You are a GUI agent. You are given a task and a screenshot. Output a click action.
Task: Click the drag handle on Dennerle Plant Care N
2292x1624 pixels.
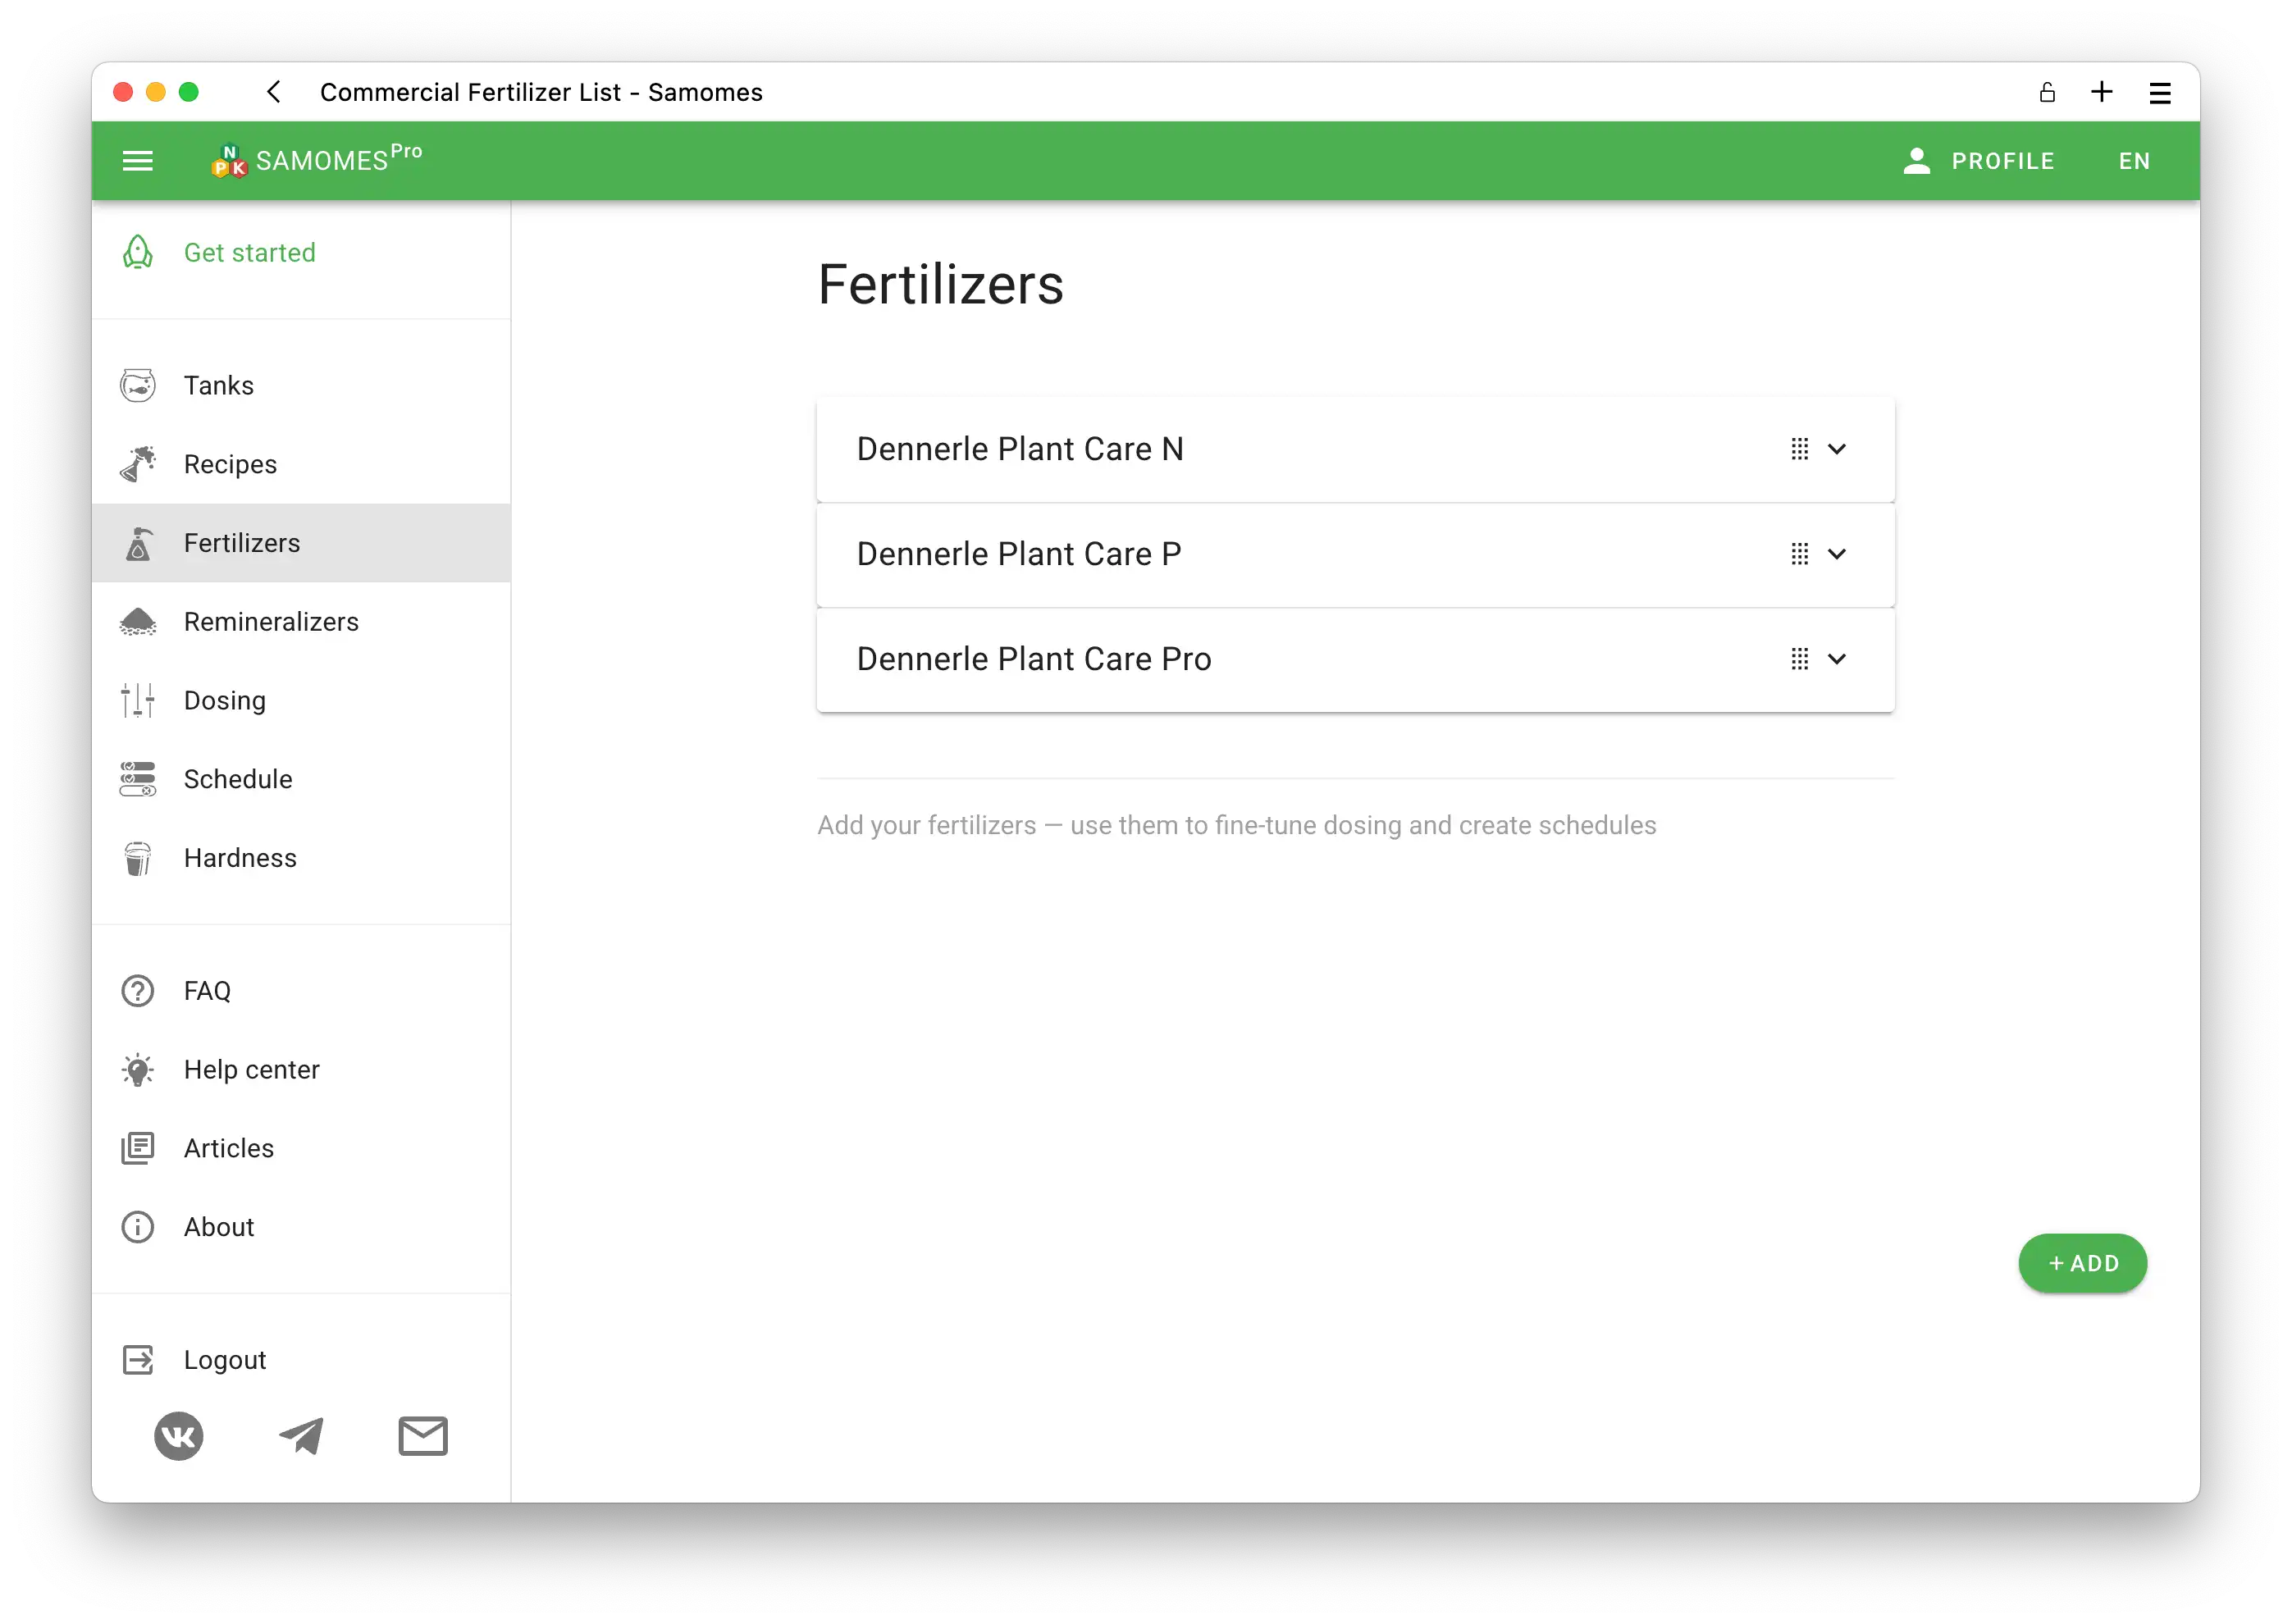click(x=1799, y=449)
